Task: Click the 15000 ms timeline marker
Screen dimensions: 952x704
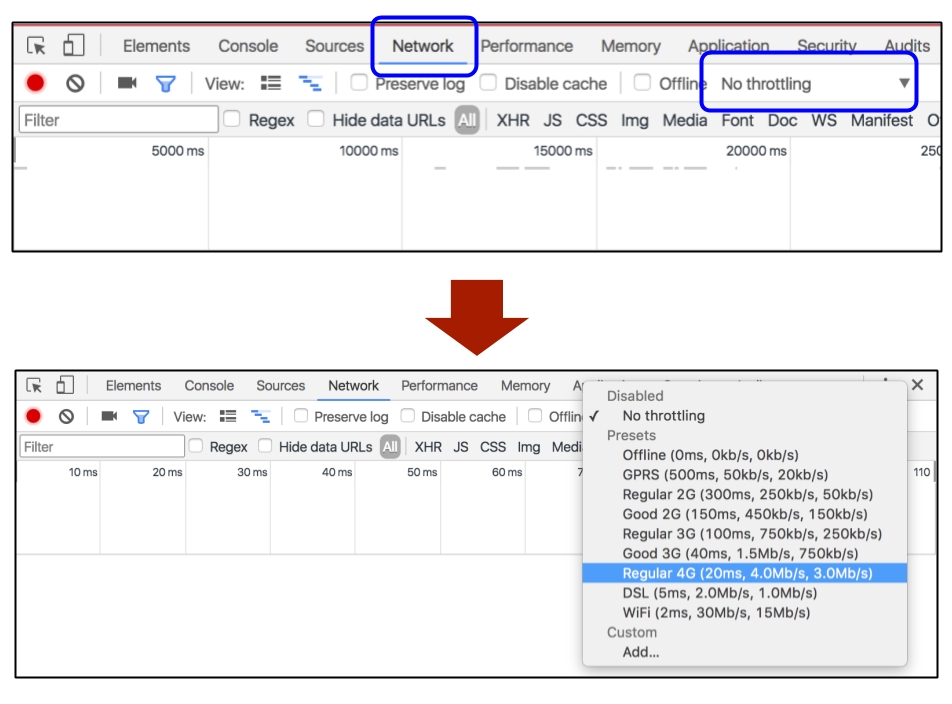Action: point(564,151)
